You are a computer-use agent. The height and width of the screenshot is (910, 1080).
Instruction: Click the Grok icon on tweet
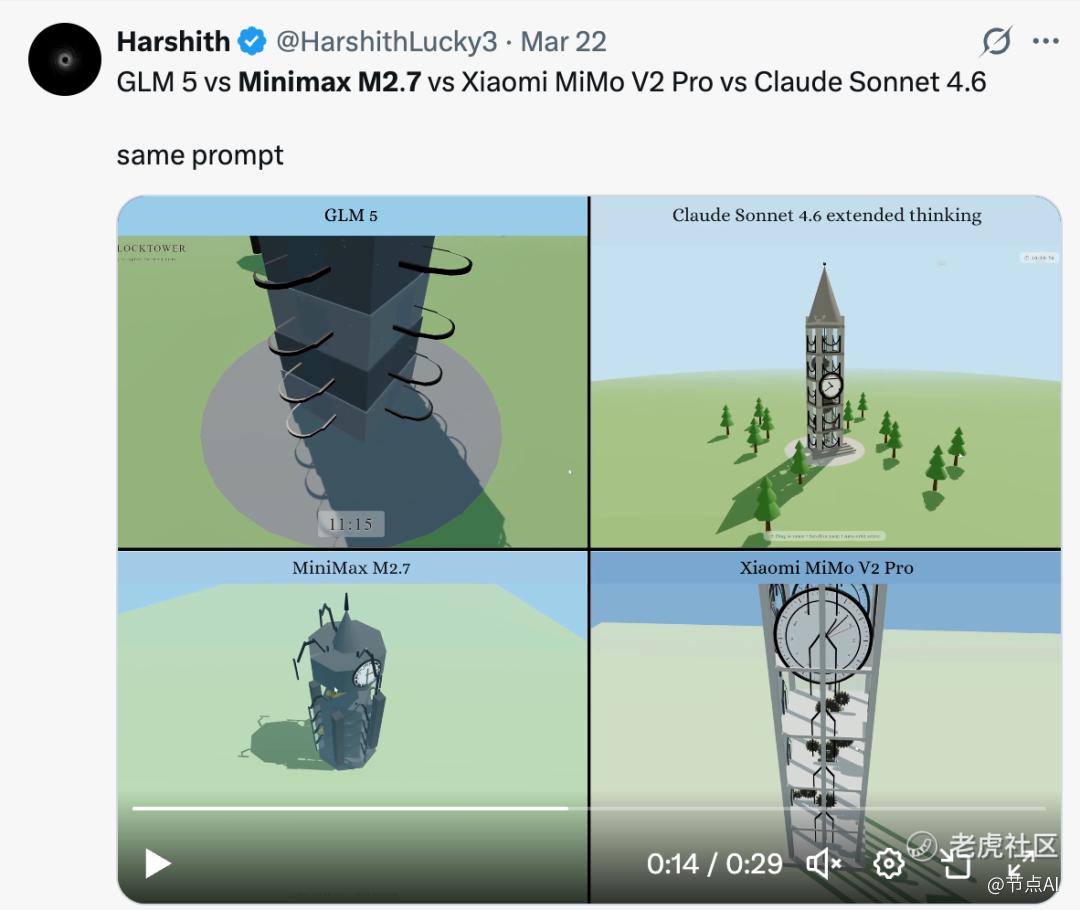[x=996, y=41]
